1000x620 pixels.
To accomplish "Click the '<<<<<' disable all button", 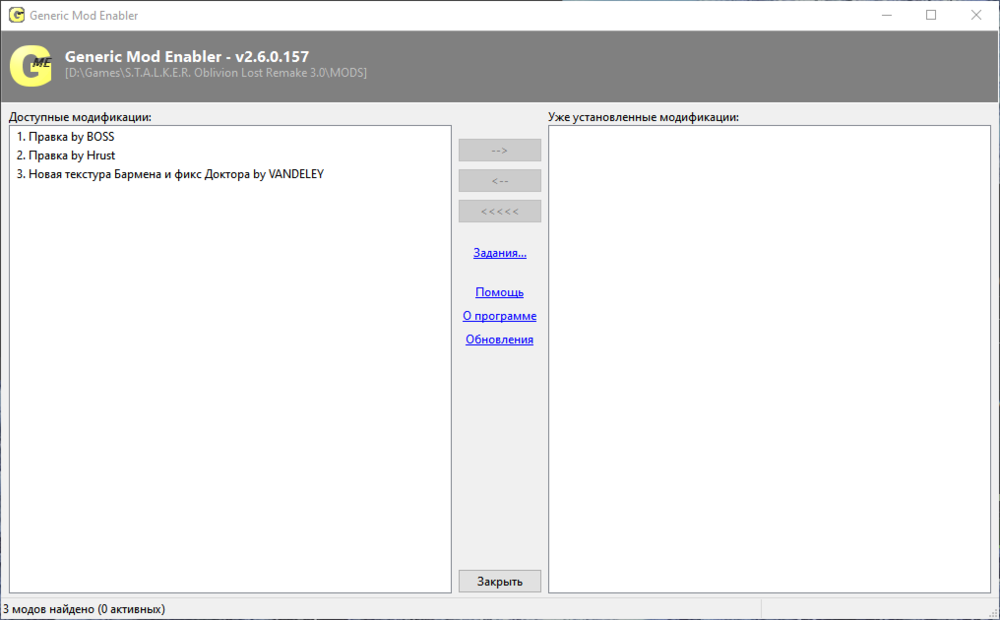I will tap(499, 211).
